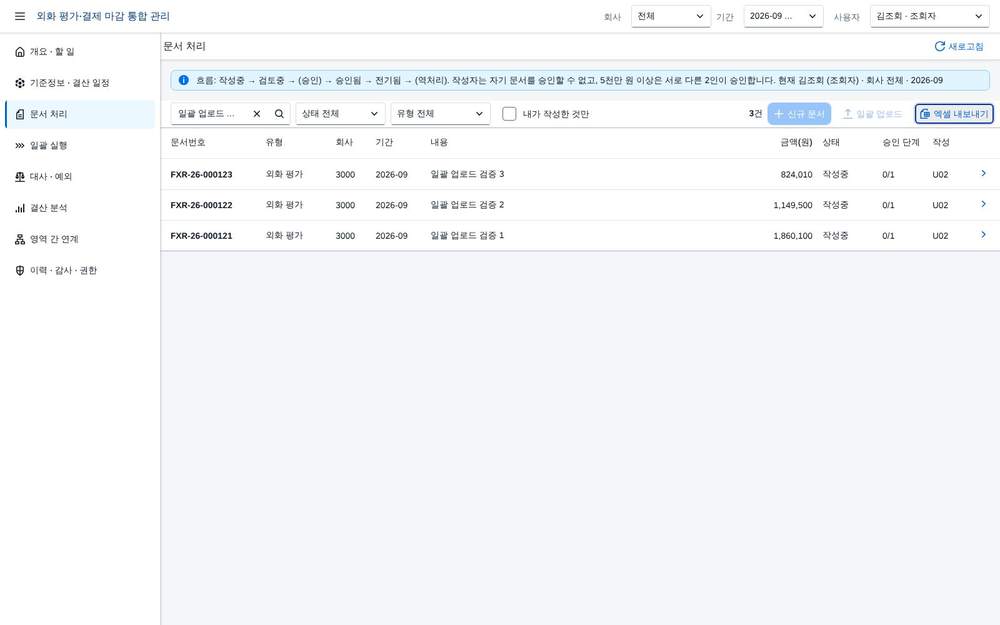The height and width of the screenshot is (625, 1000).
Task: Expand the 유형 전체 filter dropdown
Action: (440, 114)
